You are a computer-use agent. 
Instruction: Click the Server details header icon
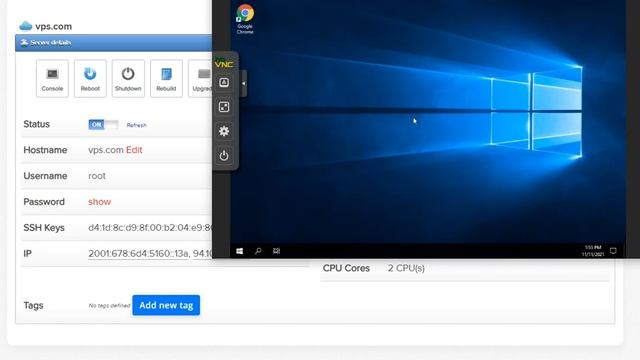(x=24, y=42)
